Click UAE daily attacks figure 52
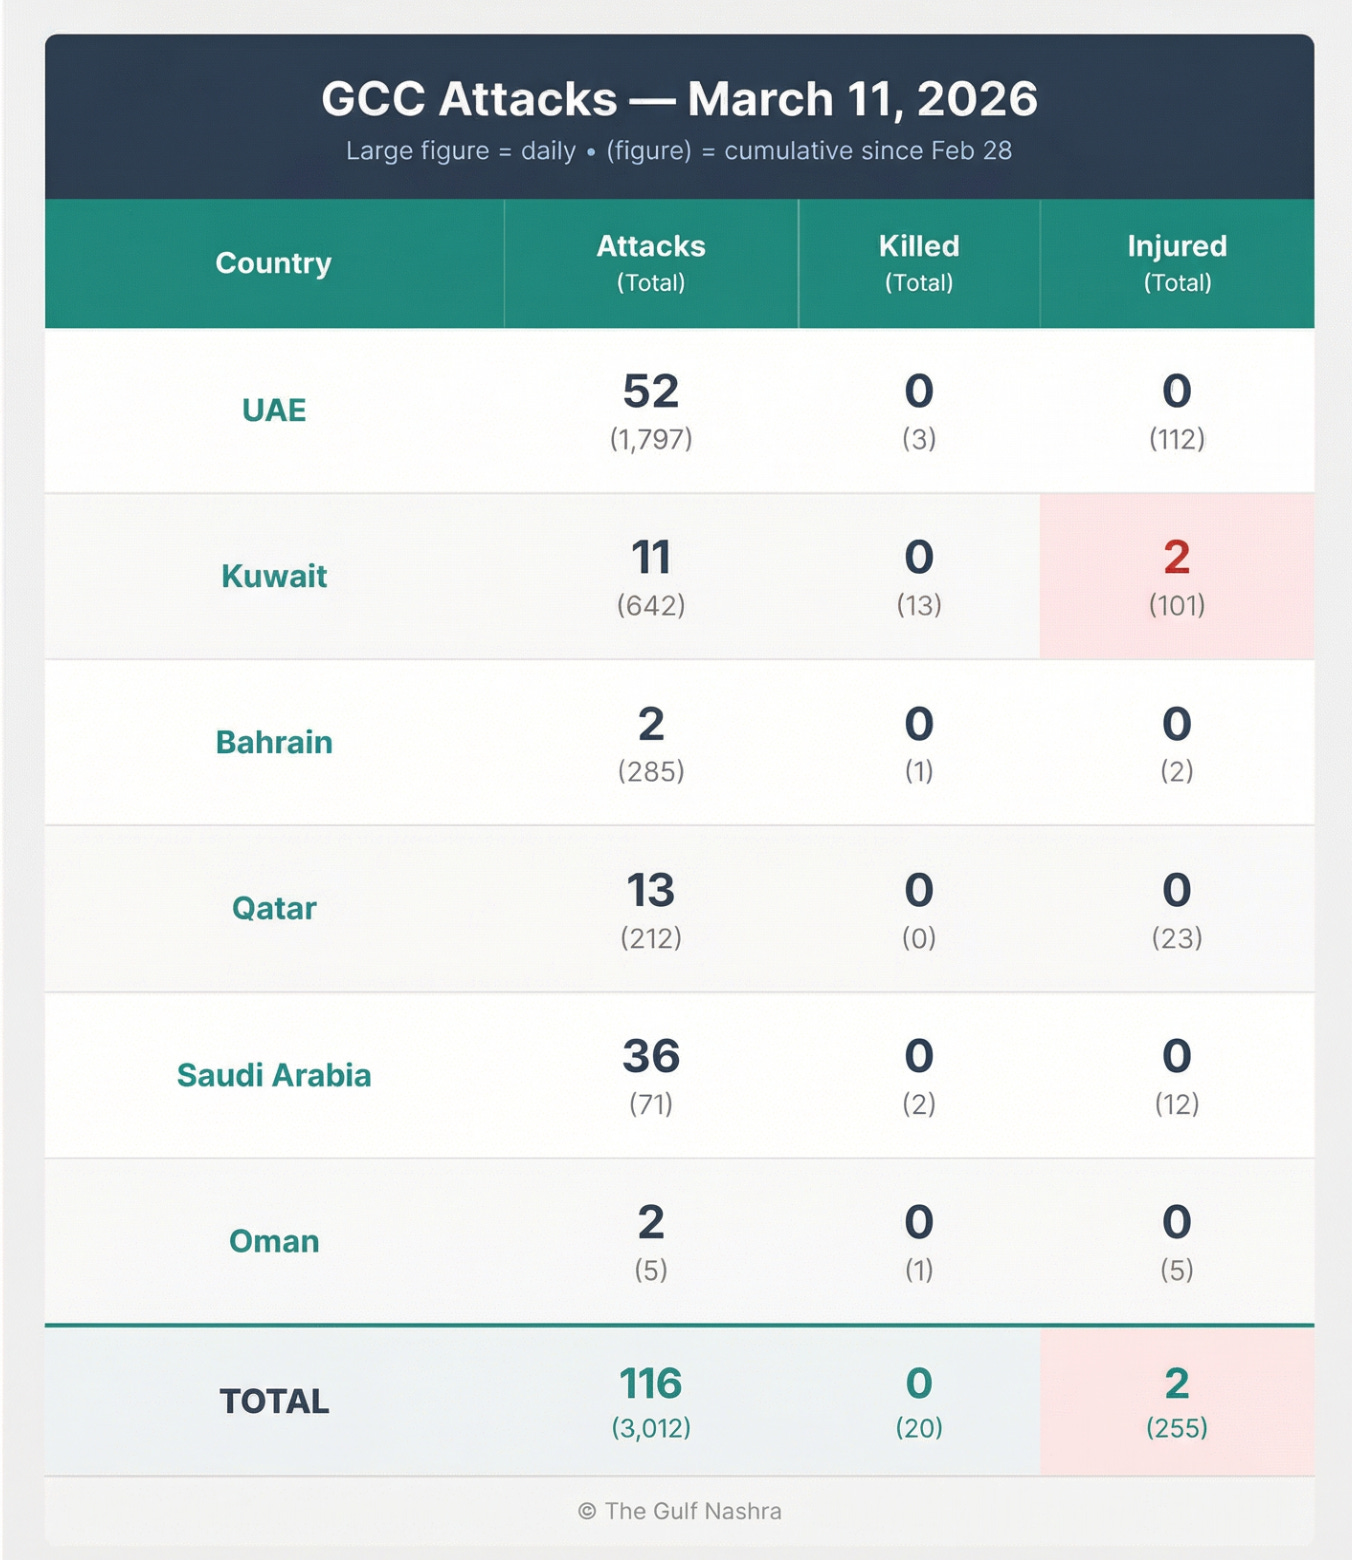Image resolution: width=1352 pixels, height=1560 pixels. tap(651, 391)
